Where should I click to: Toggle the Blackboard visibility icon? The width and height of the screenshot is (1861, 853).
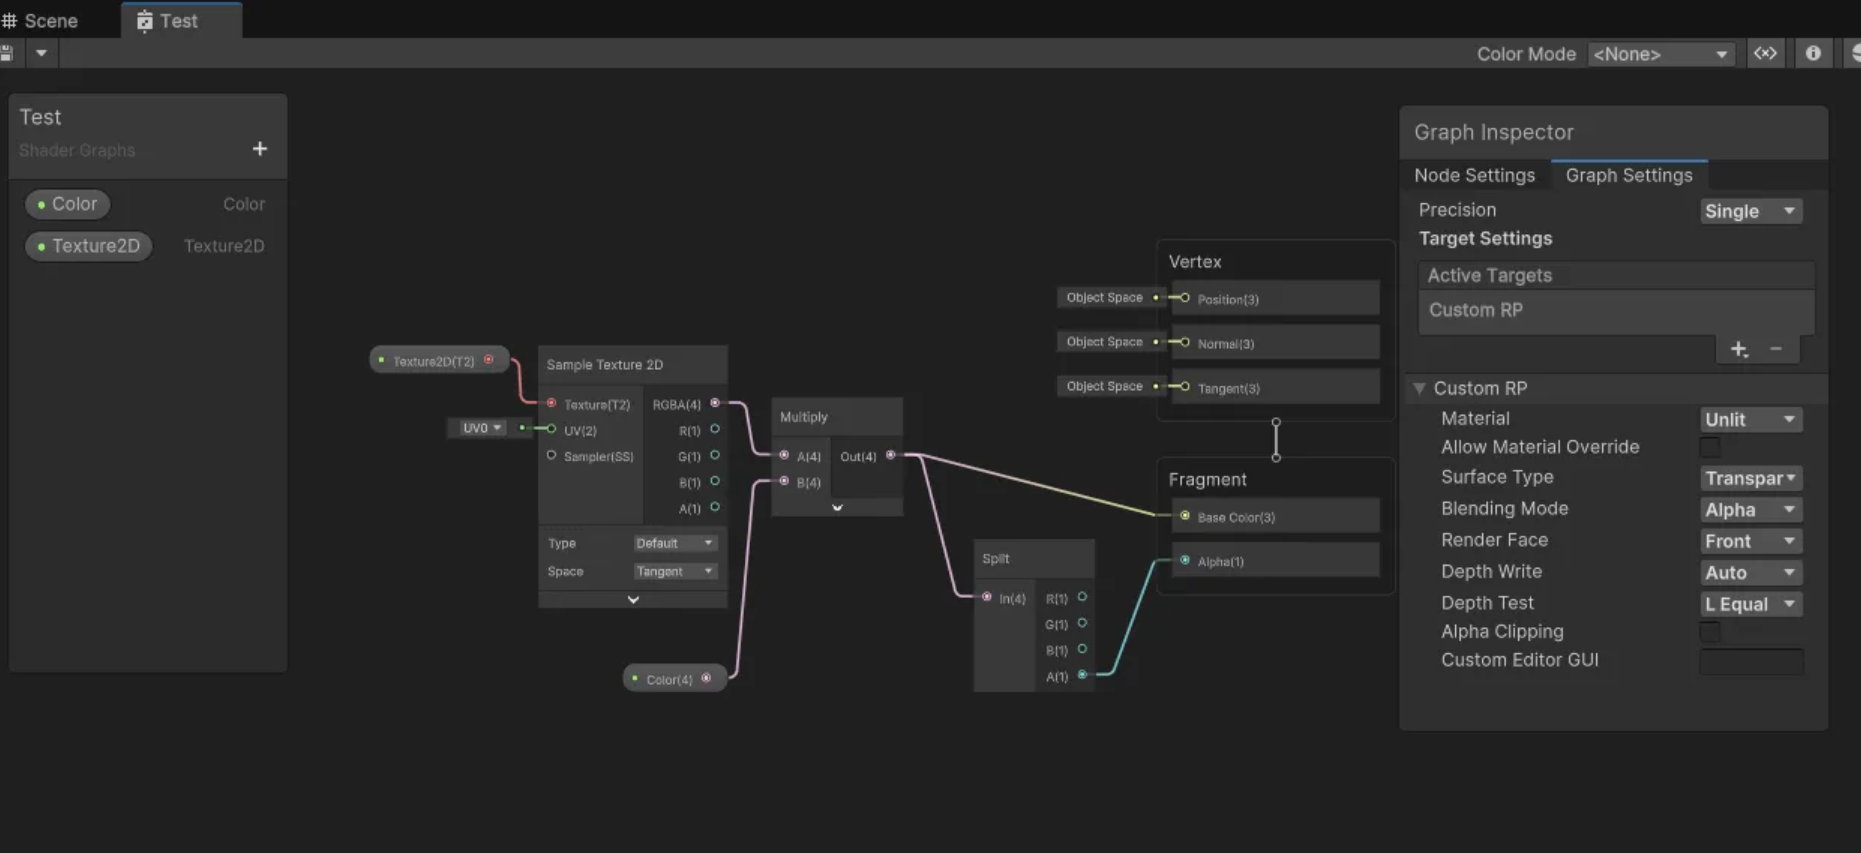1765,54
